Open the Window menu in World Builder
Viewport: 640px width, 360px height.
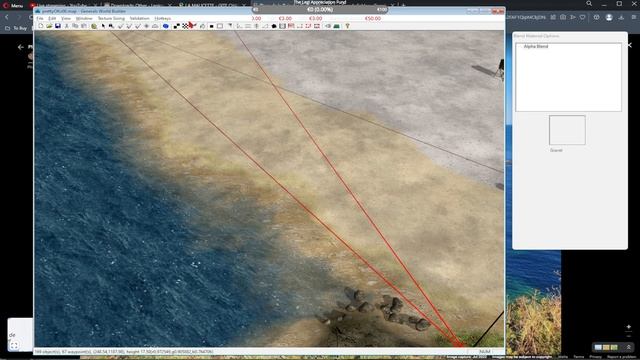[84, 18]
